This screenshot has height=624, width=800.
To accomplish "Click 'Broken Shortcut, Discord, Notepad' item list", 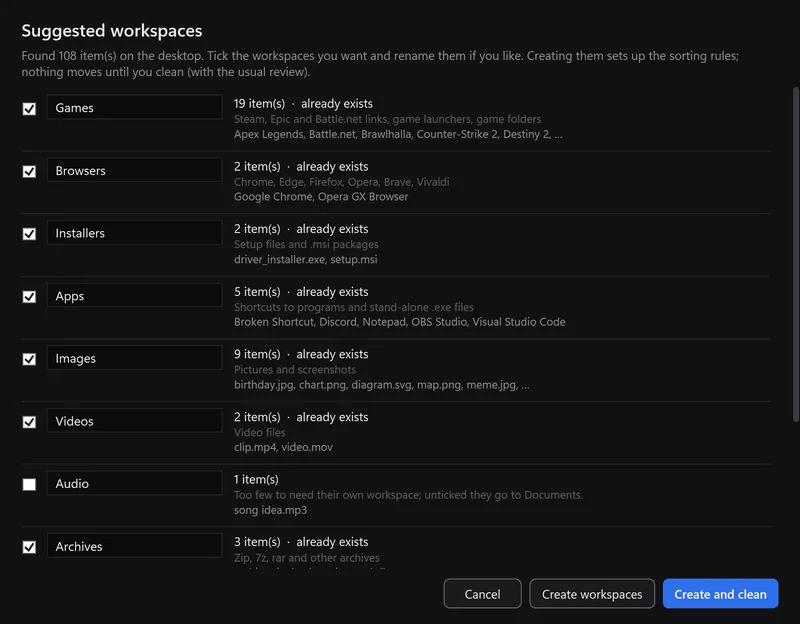I will (399, 322).
